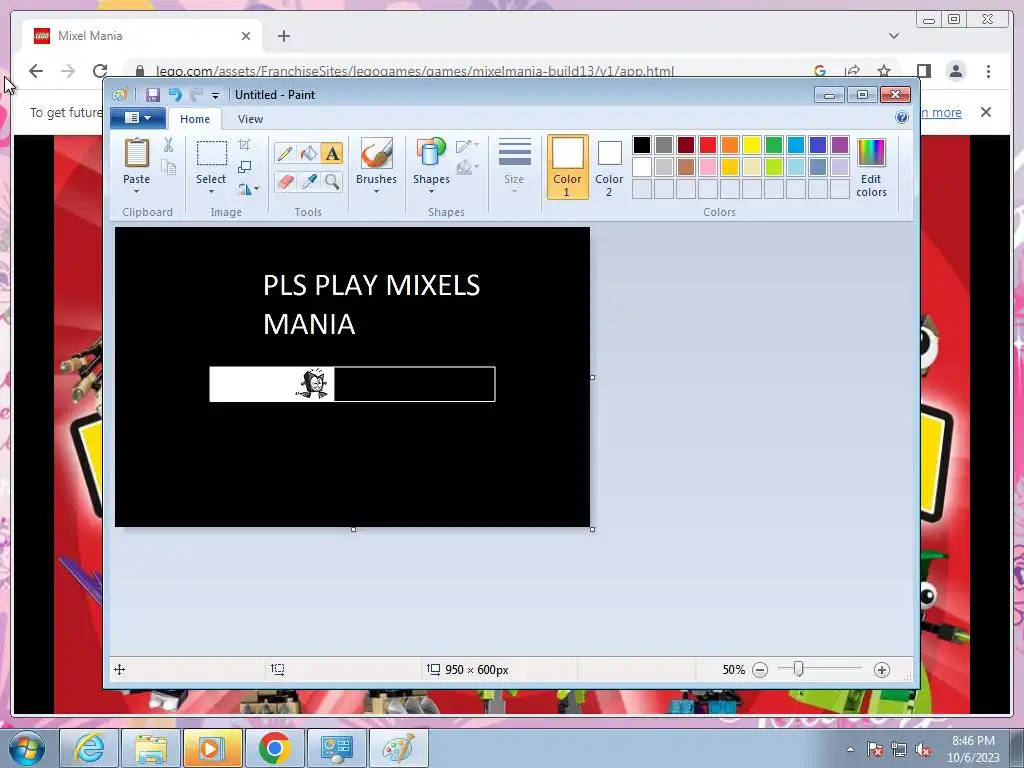
Task: Pick the green color swatch
Action: (x=774, y=144)
